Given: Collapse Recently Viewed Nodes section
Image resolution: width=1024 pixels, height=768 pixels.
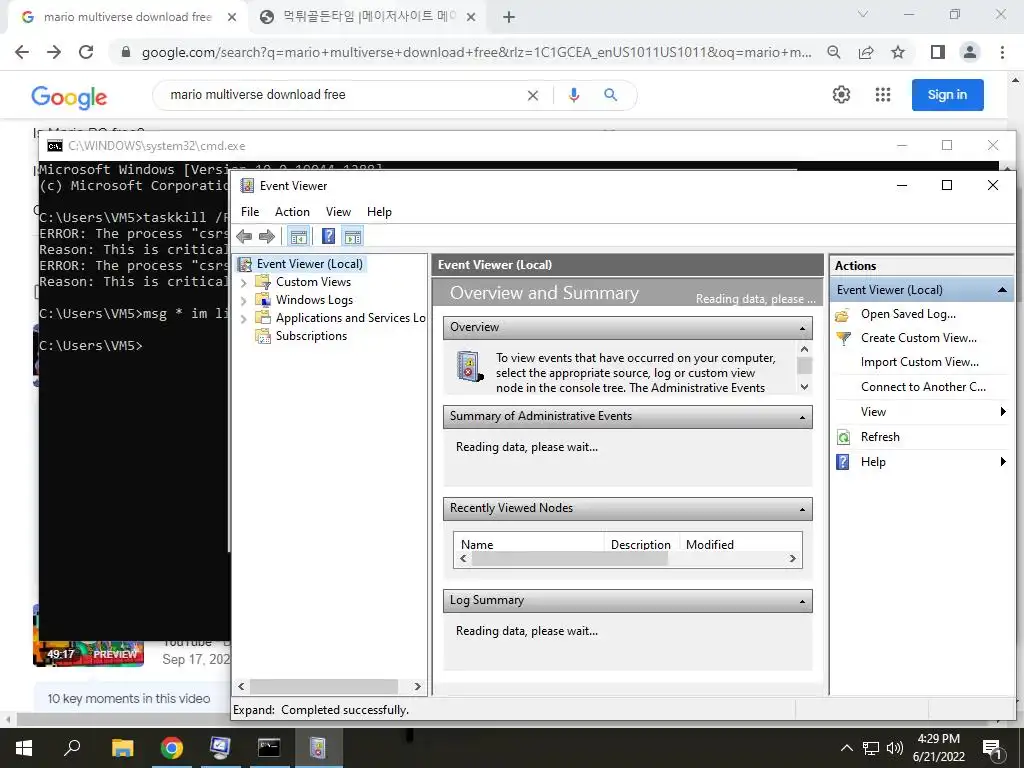Looking at the screenshot, I should click(x=803, y=509).
